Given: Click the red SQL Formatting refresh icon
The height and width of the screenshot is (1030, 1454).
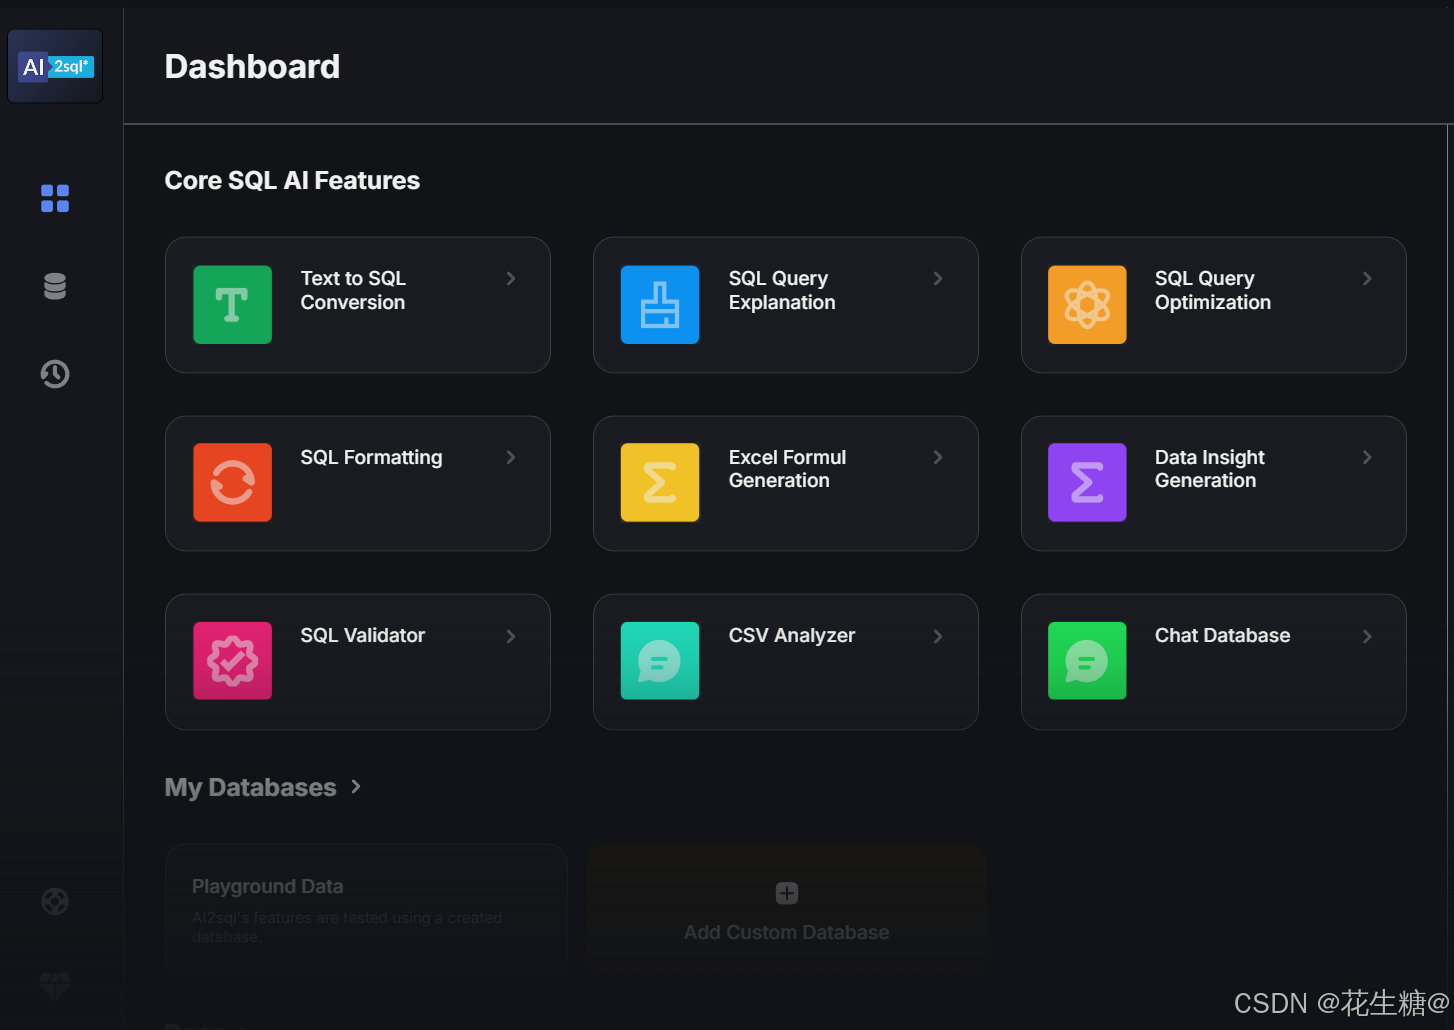Looking at the screenshot, I should 232,483.
